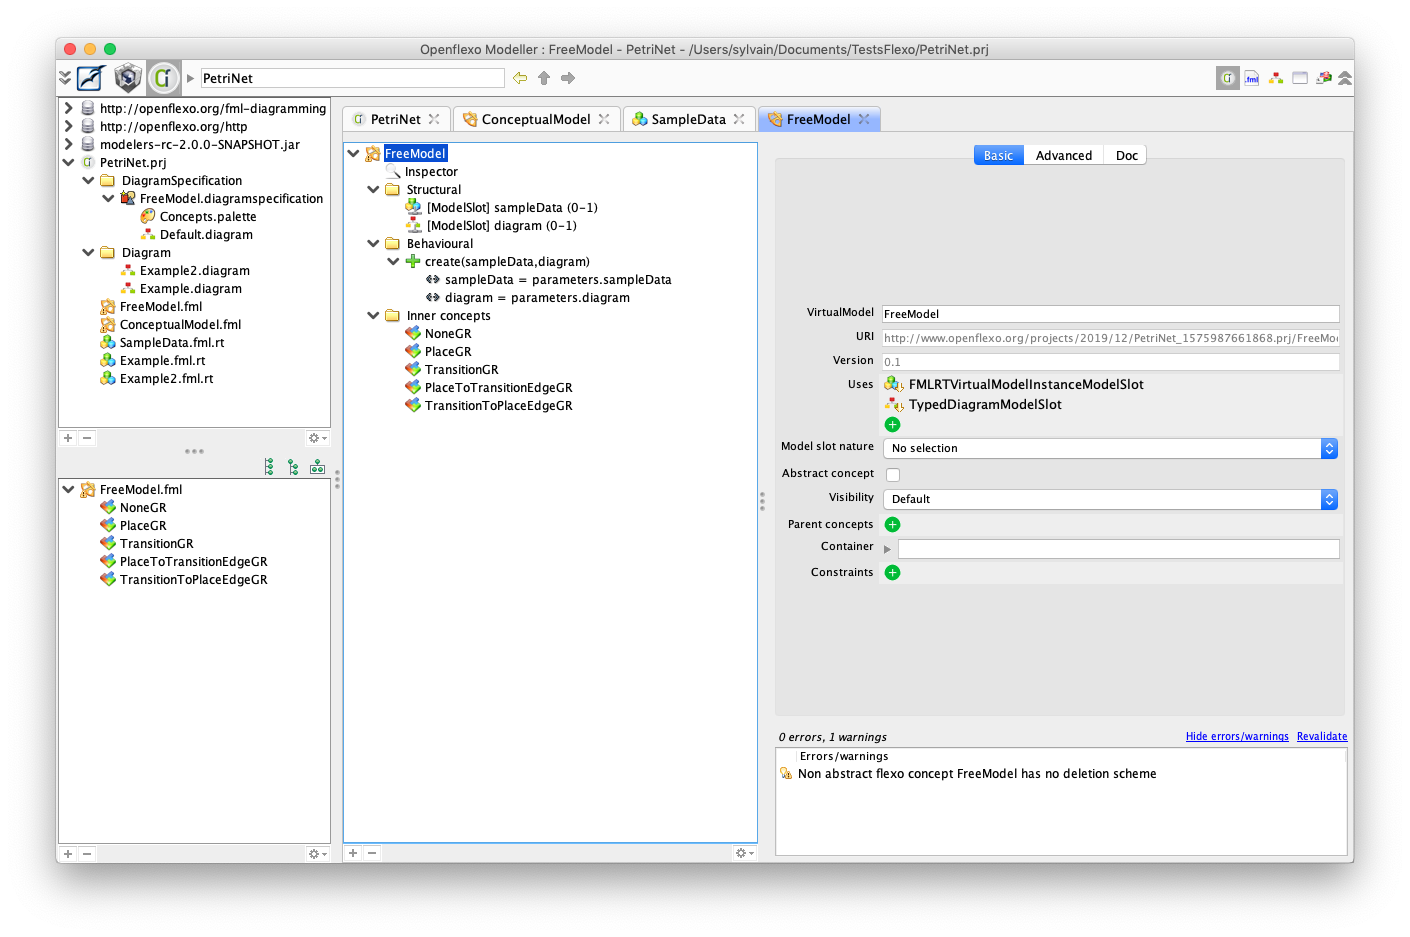This screenshot has height=937, width=1410.
Task: Open the Visibility dropdown
Action: (1110, 499)
